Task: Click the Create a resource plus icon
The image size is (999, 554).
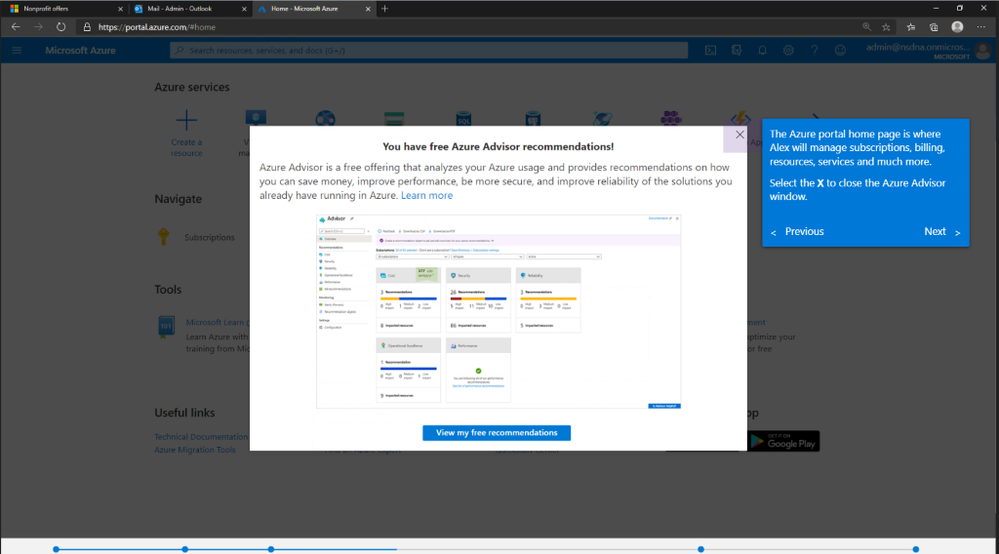Action: (x=186, y=120)
